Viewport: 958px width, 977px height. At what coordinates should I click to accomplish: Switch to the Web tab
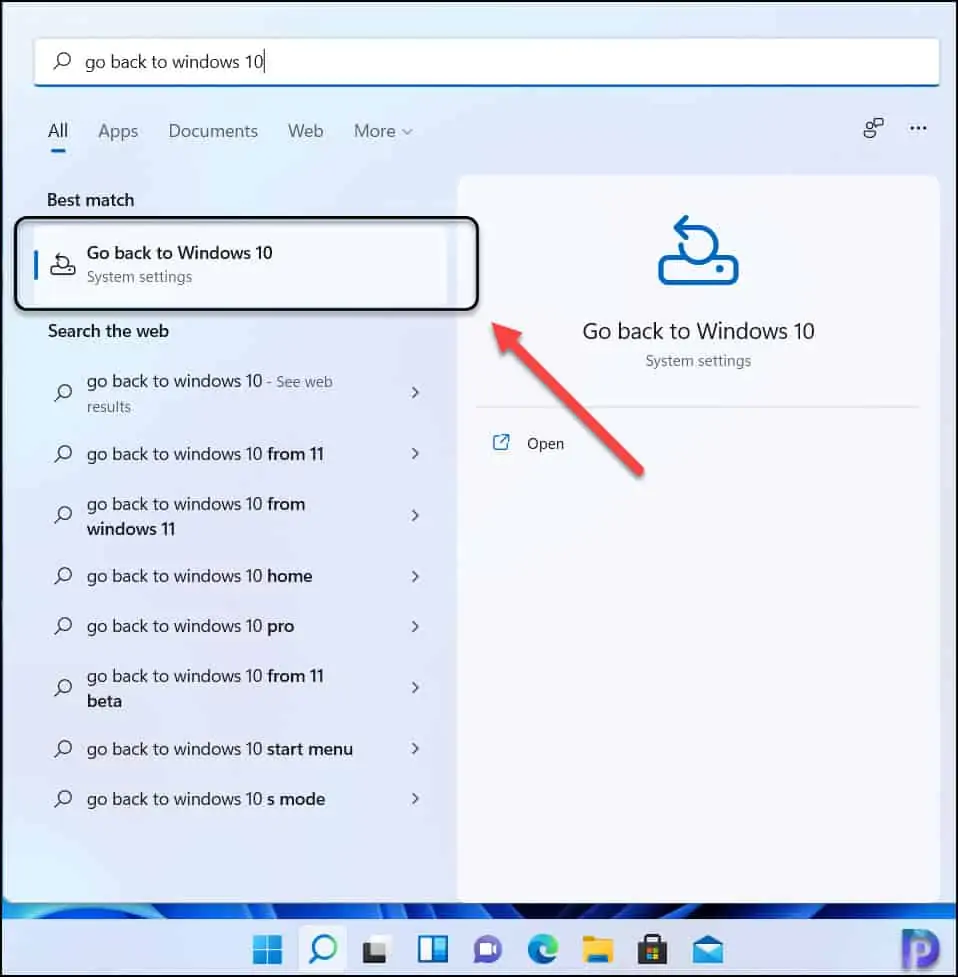coord(305,131)
